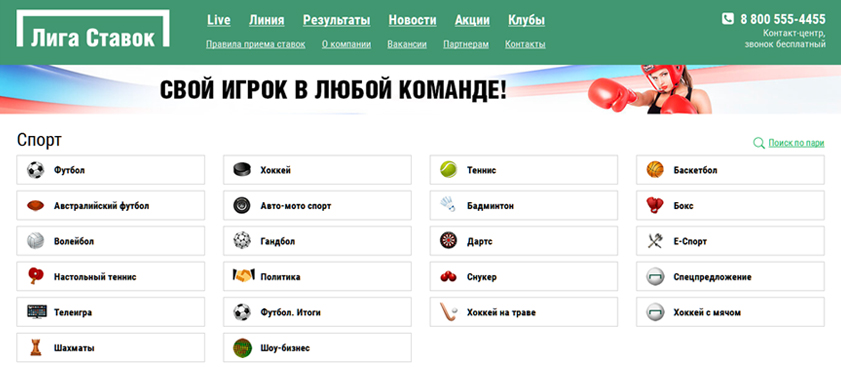This screenshot has width=841, height=368.
Task: Choose the Баскетбол label
Action: pyautogui.click(x=695, y=171)
